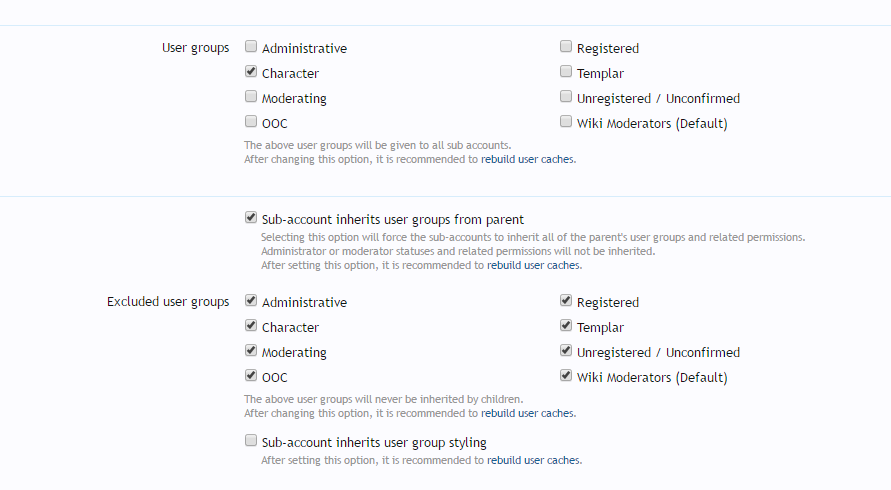The image size is (891, 490).
Task: Disable Sub-account inherits user groups from parent
Action: (251, 217)
